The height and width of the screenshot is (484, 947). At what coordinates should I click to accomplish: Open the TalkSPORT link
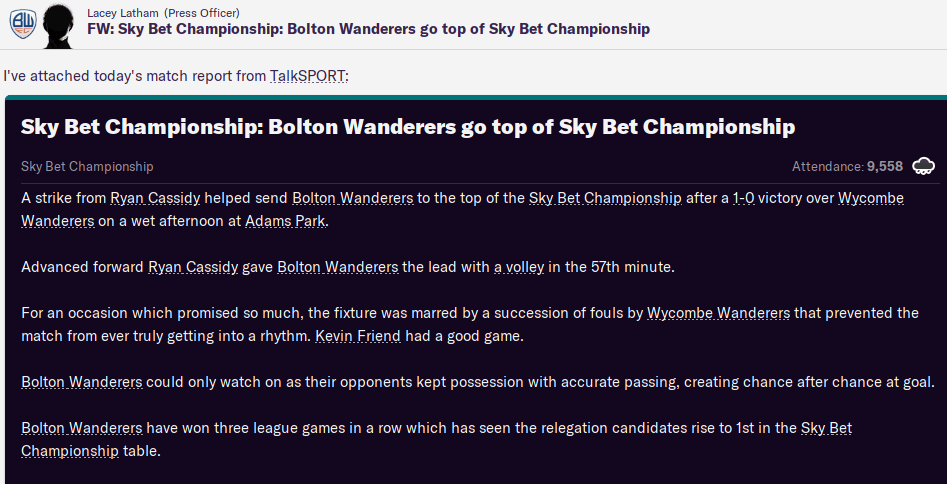[308, 76]
